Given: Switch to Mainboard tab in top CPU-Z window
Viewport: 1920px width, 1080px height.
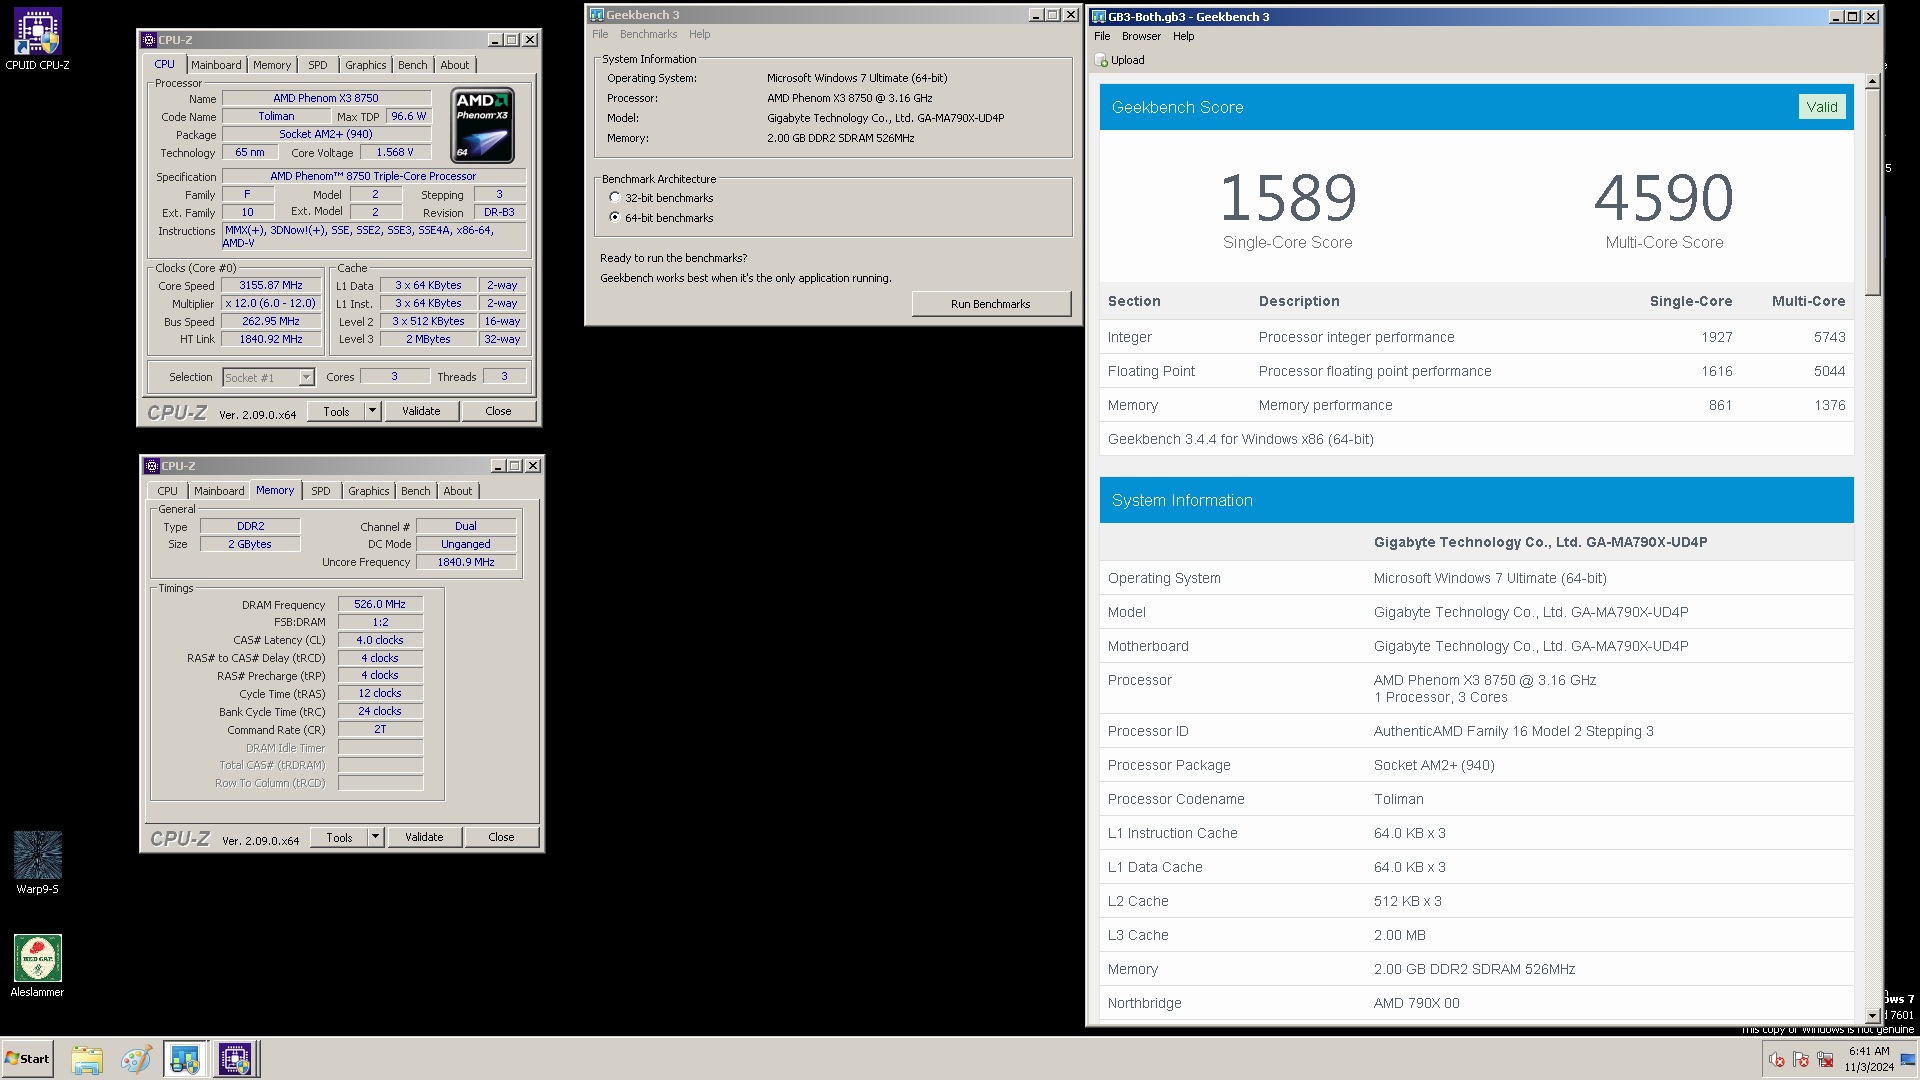Looking at the screenshot, I should 216,65.
